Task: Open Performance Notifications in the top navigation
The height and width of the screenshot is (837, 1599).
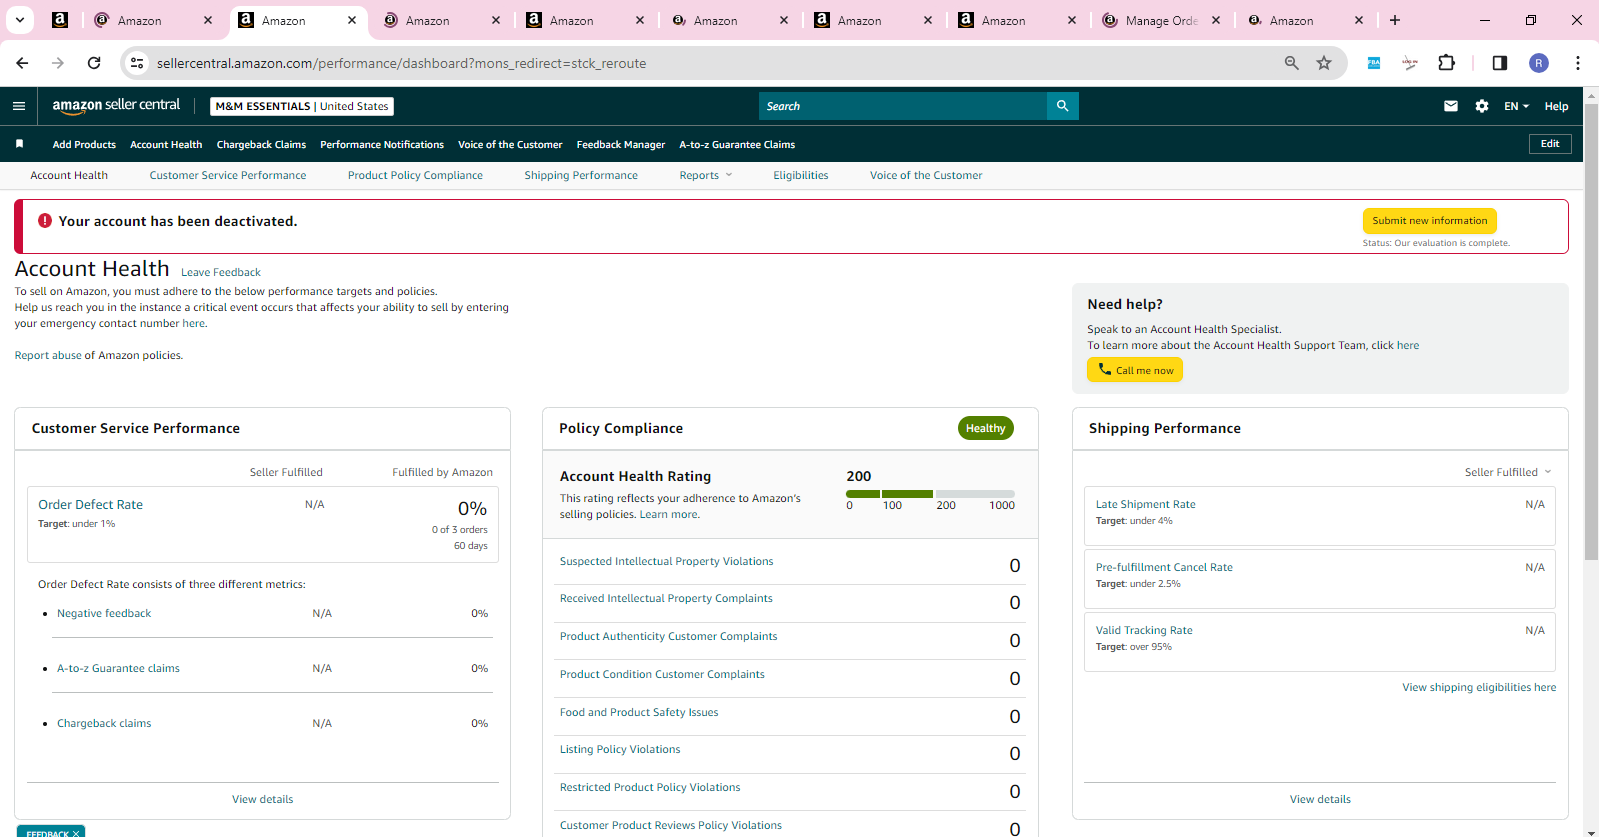Action: tap(382, 144)
